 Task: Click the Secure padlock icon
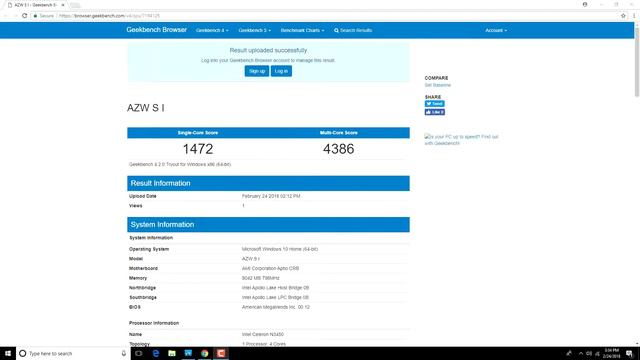coord(36,16)
